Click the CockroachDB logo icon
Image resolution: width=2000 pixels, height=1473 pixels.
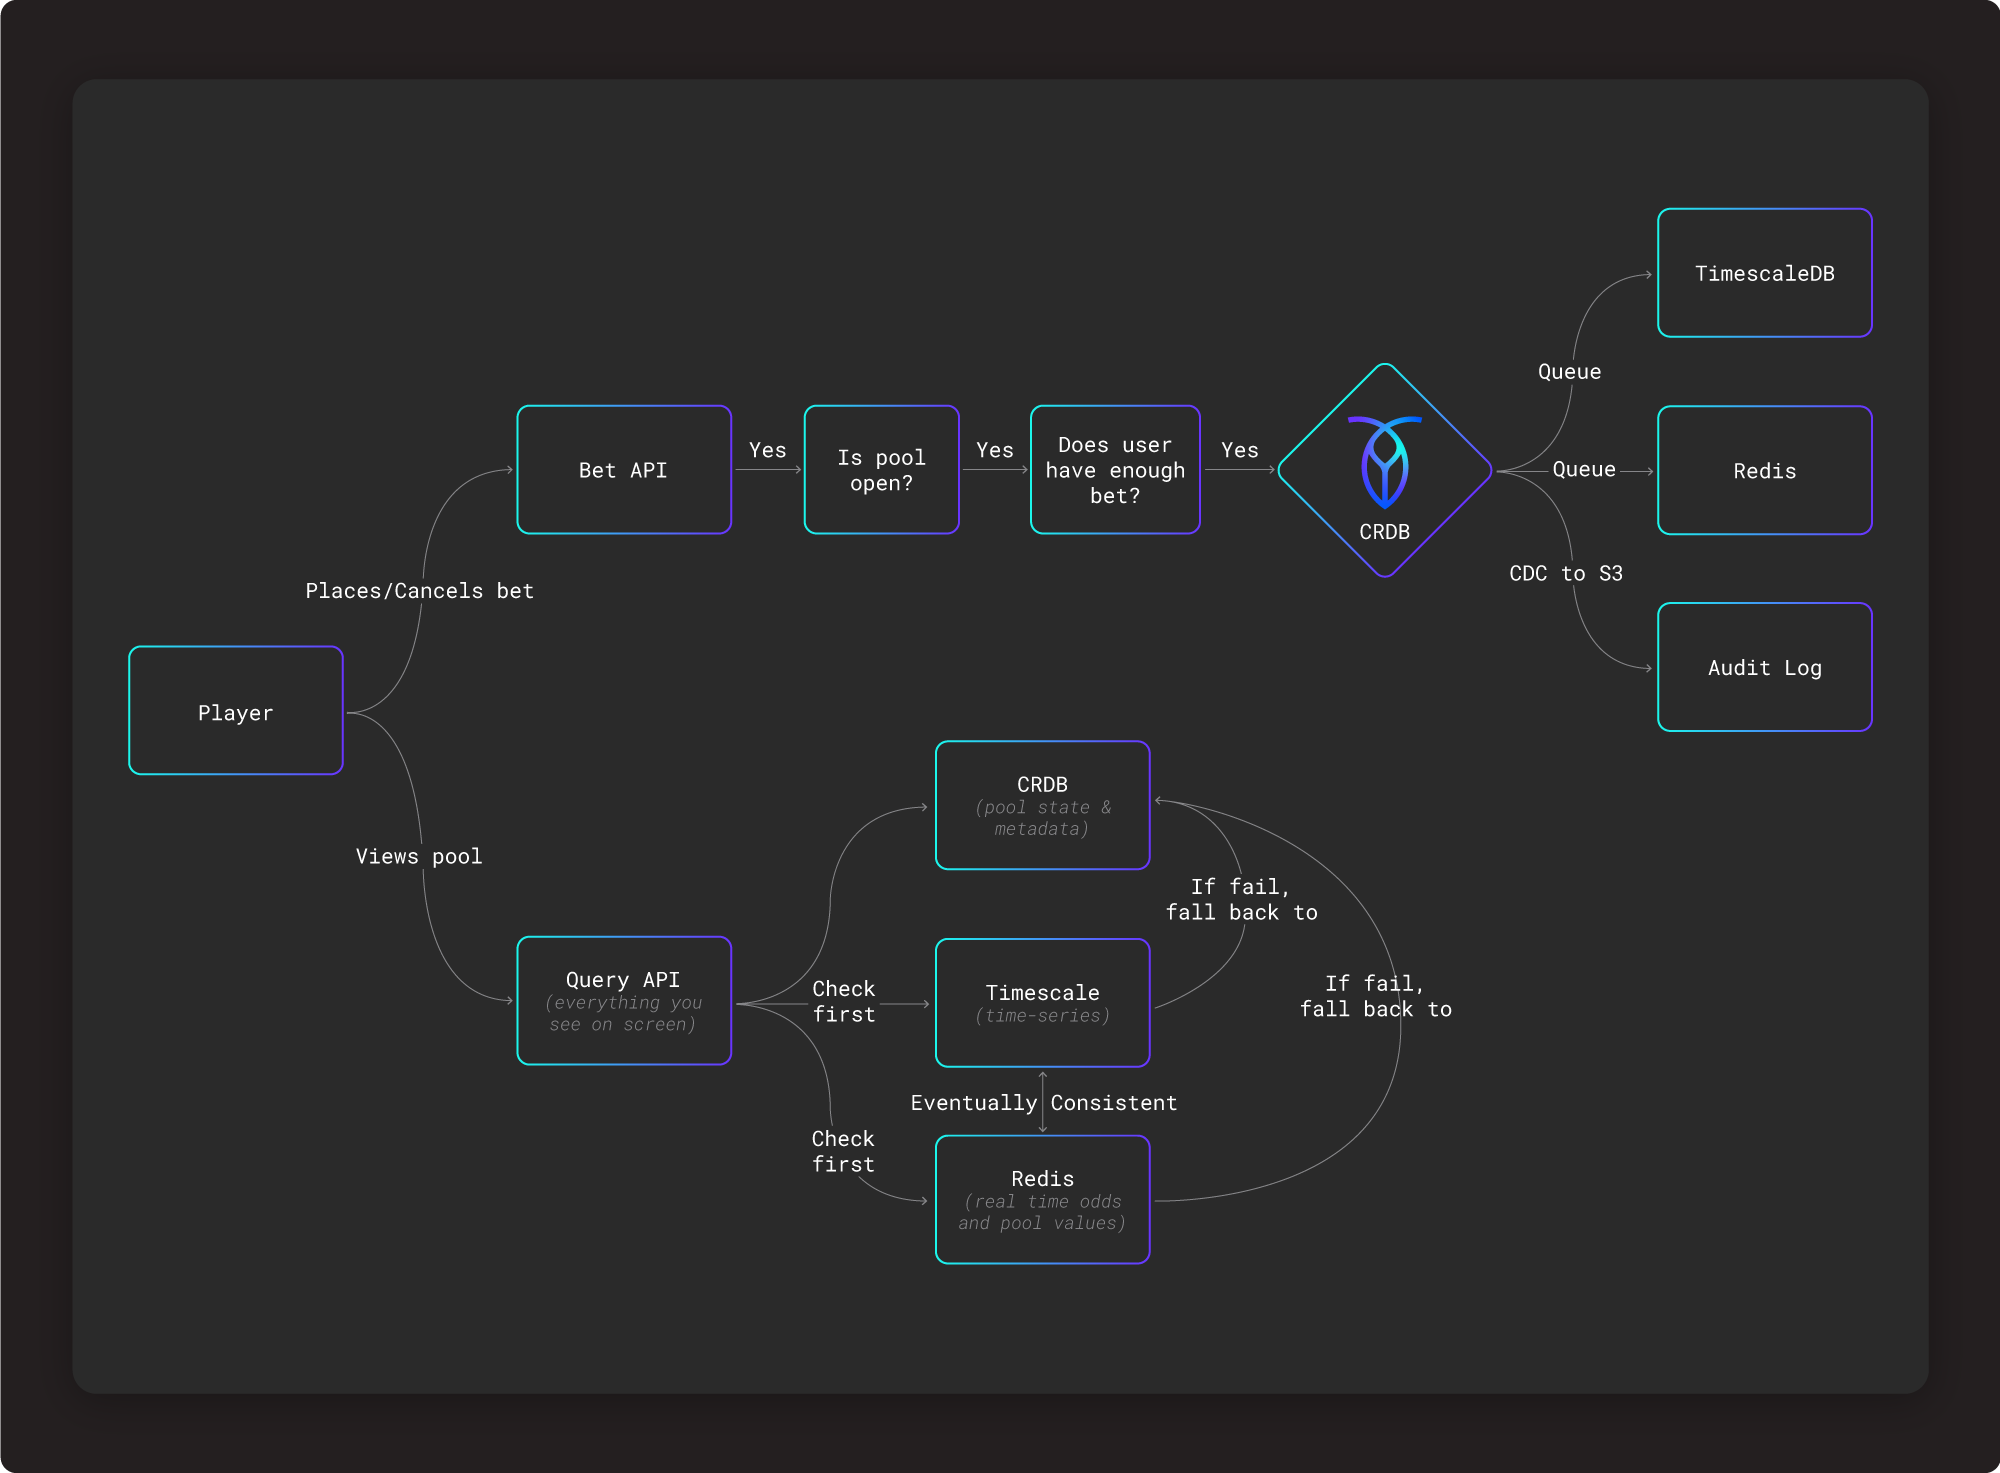pyautogui.click(x=1384, y=461)
